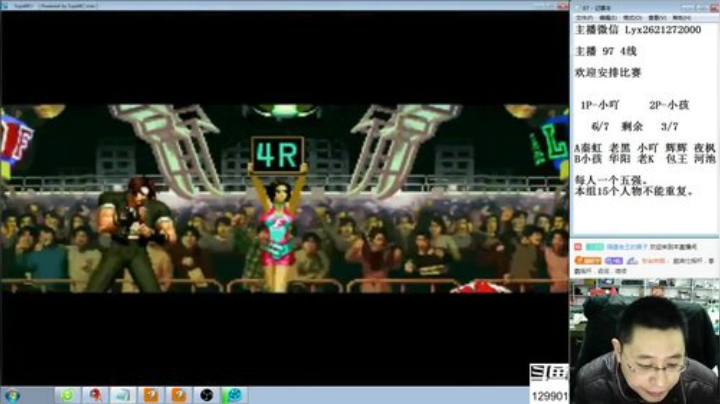Click the name 包王 in Notepad
This screenshot has height=404, width=720.
click(675, 159)
